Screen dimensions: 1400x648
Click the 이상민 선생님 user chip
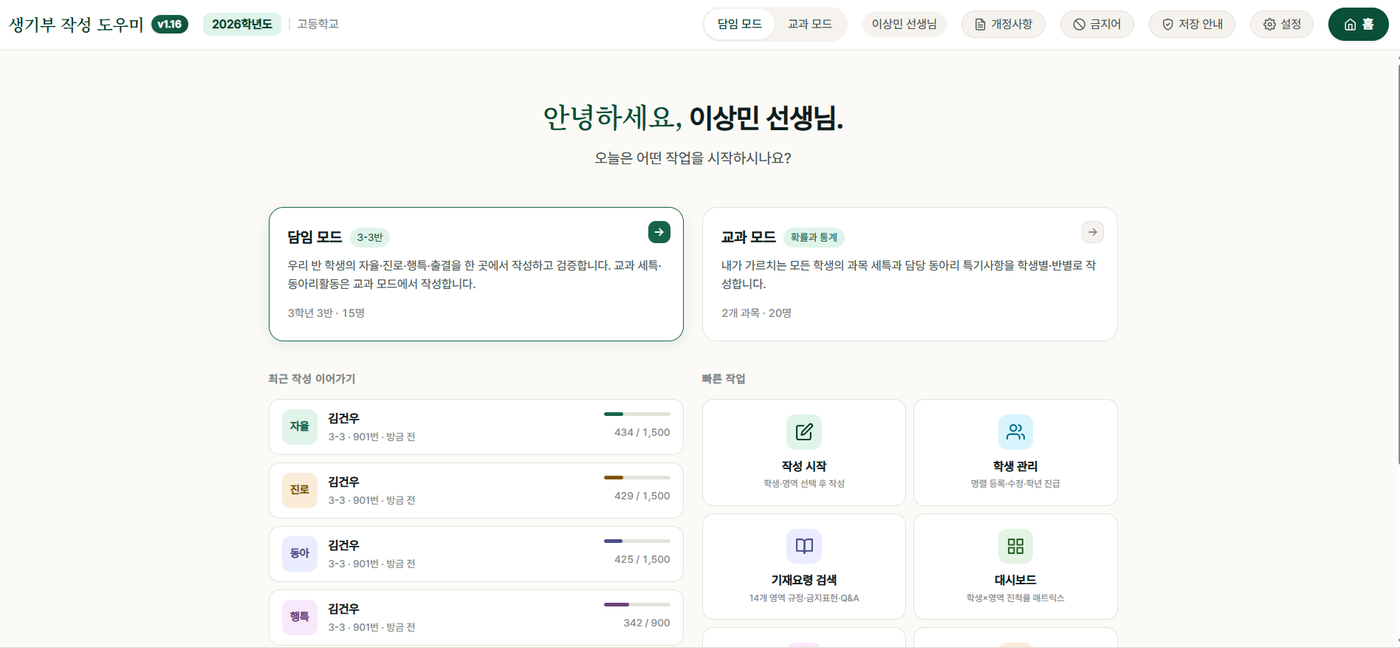coord(904,24)
